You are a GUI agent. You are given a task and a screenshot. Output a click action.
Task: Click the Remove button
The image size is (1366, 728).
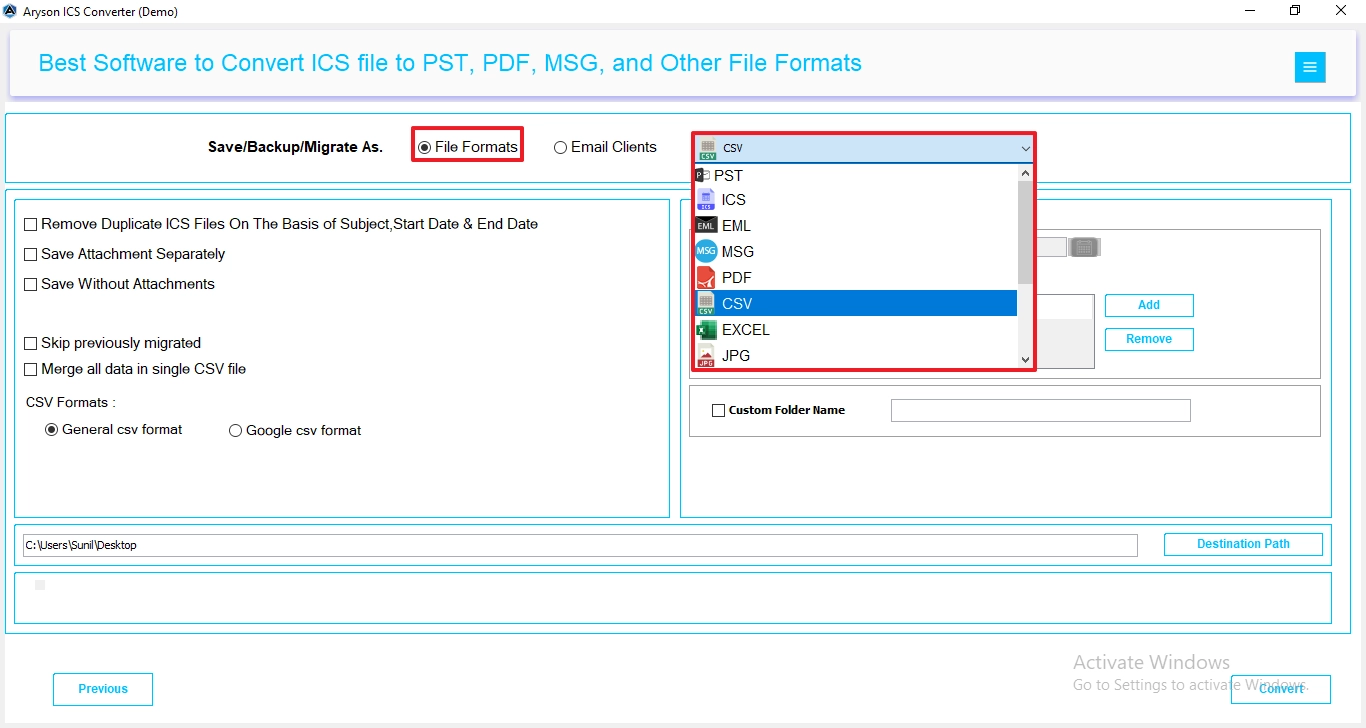[1149, 339]
